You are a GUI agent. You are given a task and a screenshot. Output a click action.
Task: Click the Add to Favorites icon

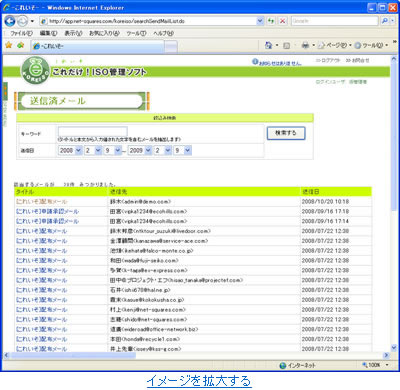(21, 45)
